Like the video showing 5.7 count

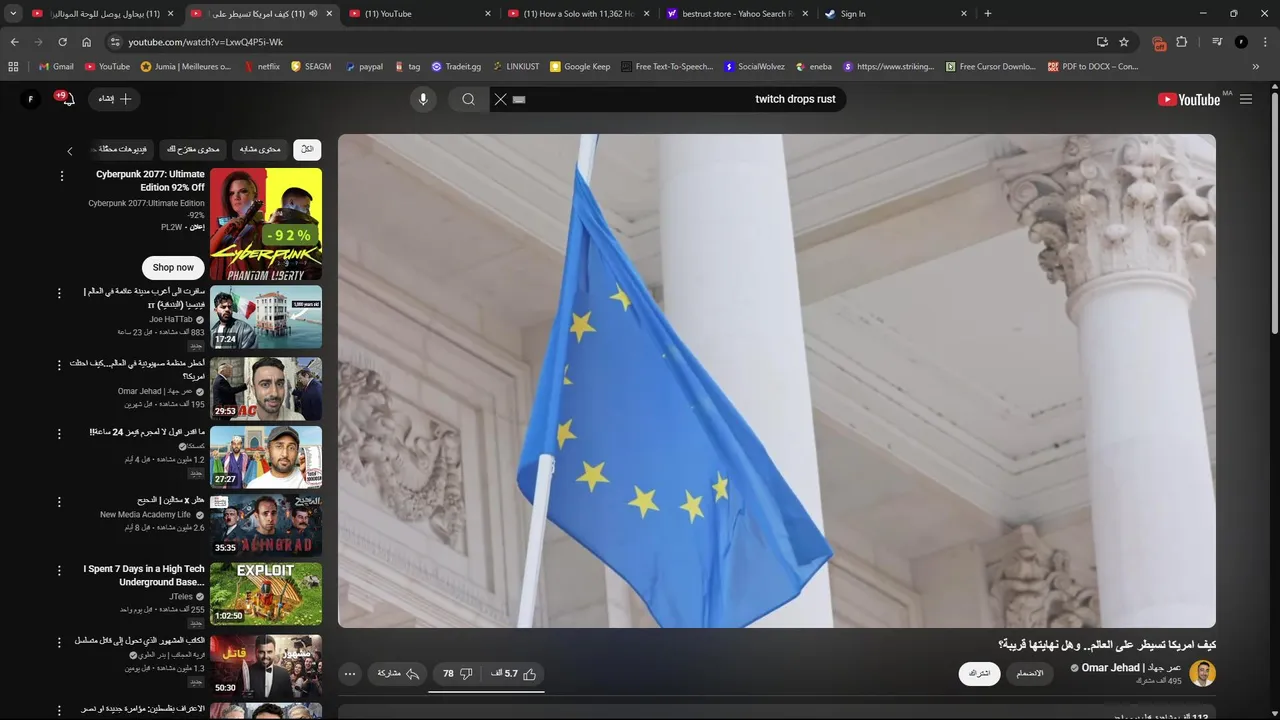(514, 673)
